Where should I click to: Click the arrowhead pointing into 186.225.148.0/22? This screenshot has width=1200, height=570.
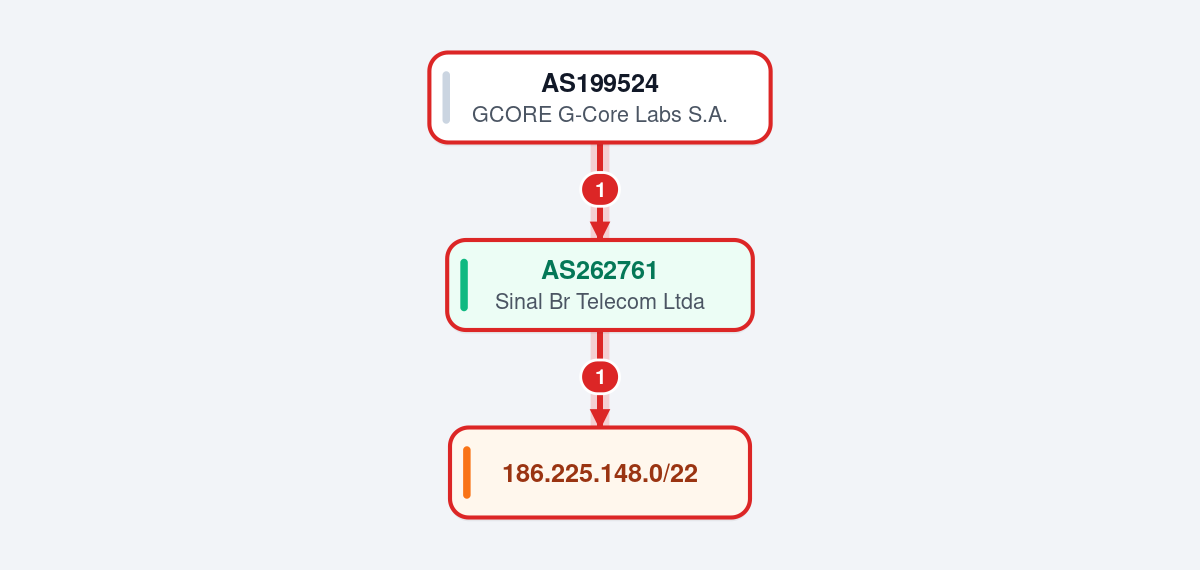(x=600, y=419)
